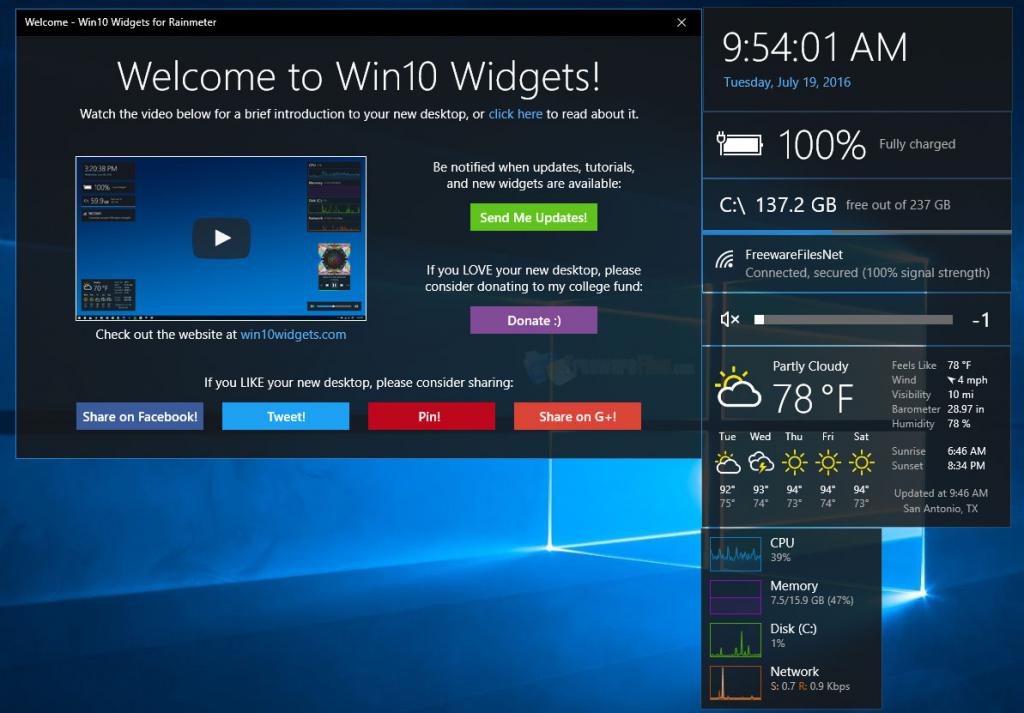Click the Barometer 28.97 in value
This screenshot has height=713, width=1024.
[x=965, y=409]
